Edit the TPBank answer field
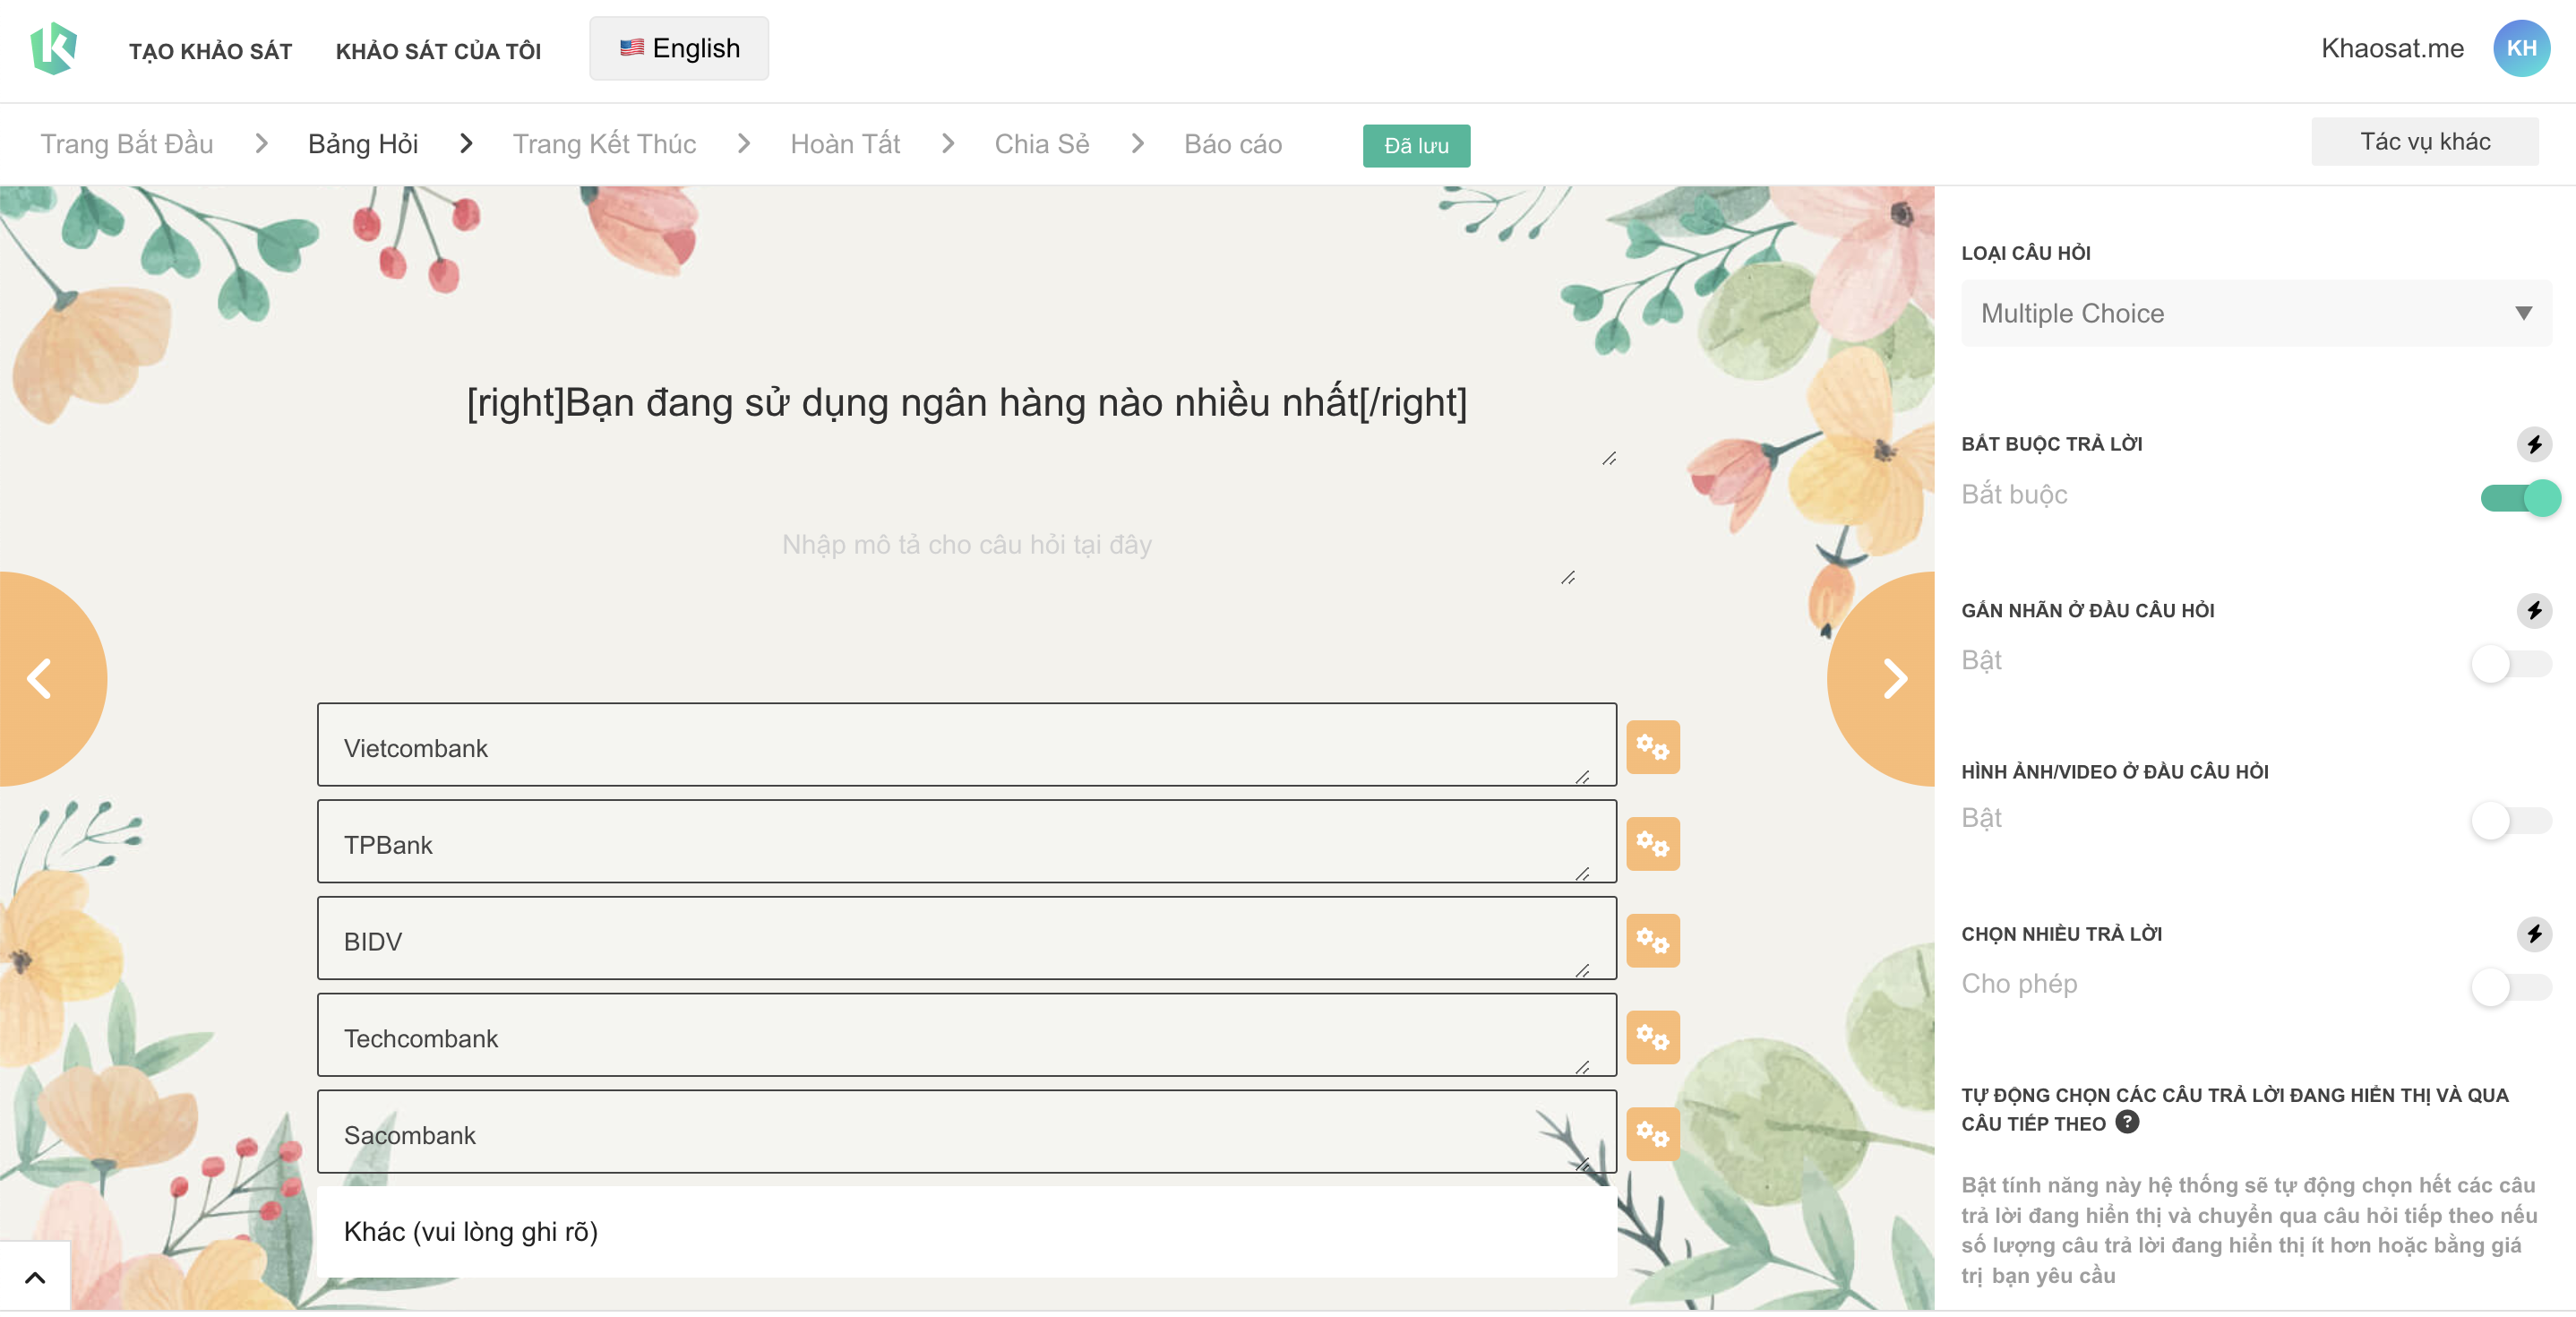 (x=967, y=842)
